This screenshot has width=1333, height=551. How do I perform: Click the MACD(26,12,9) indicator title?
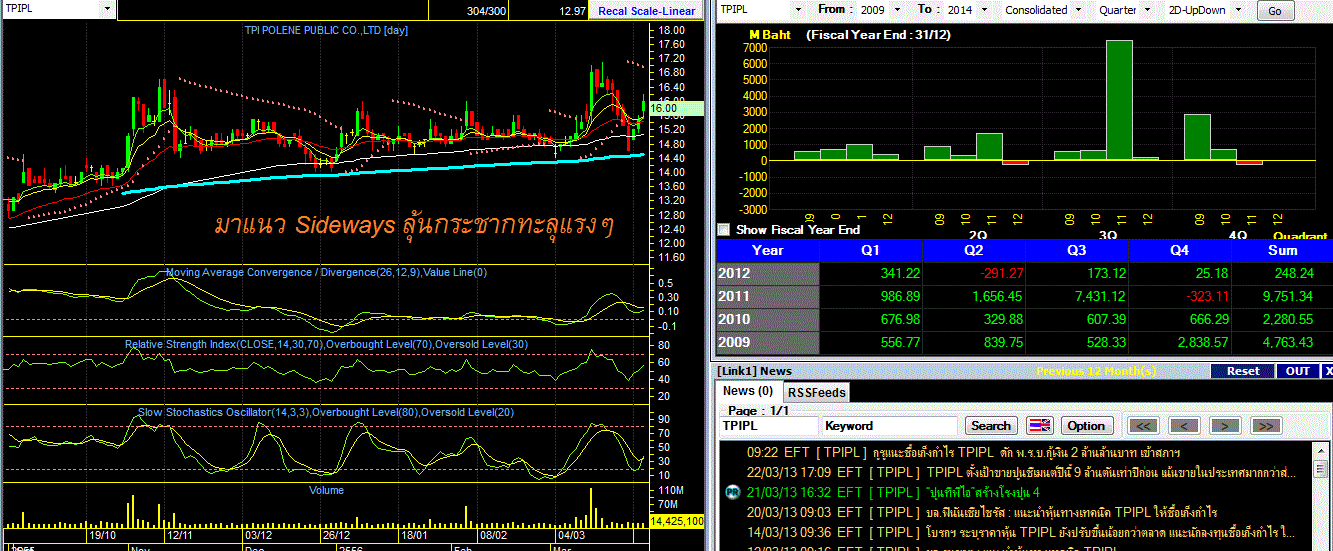(x=326, y=272)
